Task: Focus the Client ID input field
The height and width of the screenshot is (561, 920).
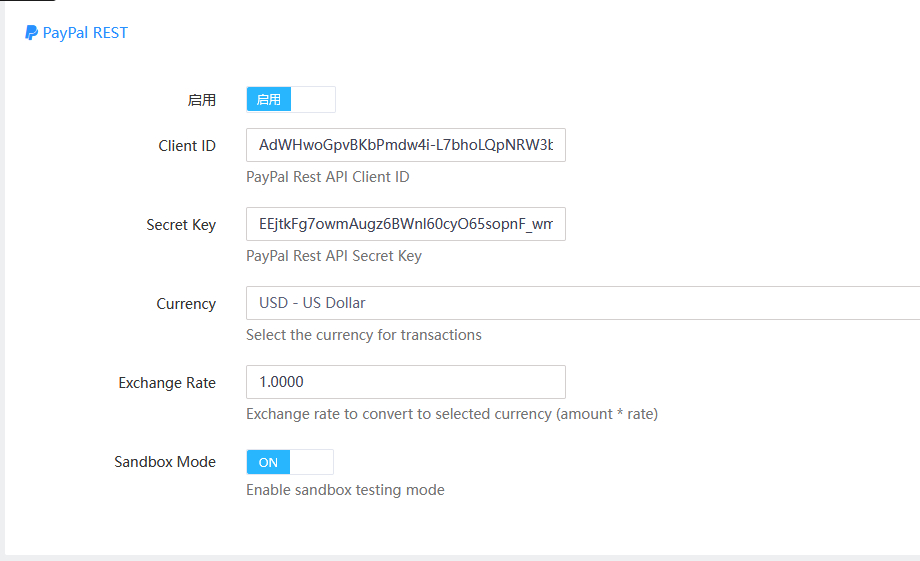Action: pyautogui.click(x=405, y=145)
